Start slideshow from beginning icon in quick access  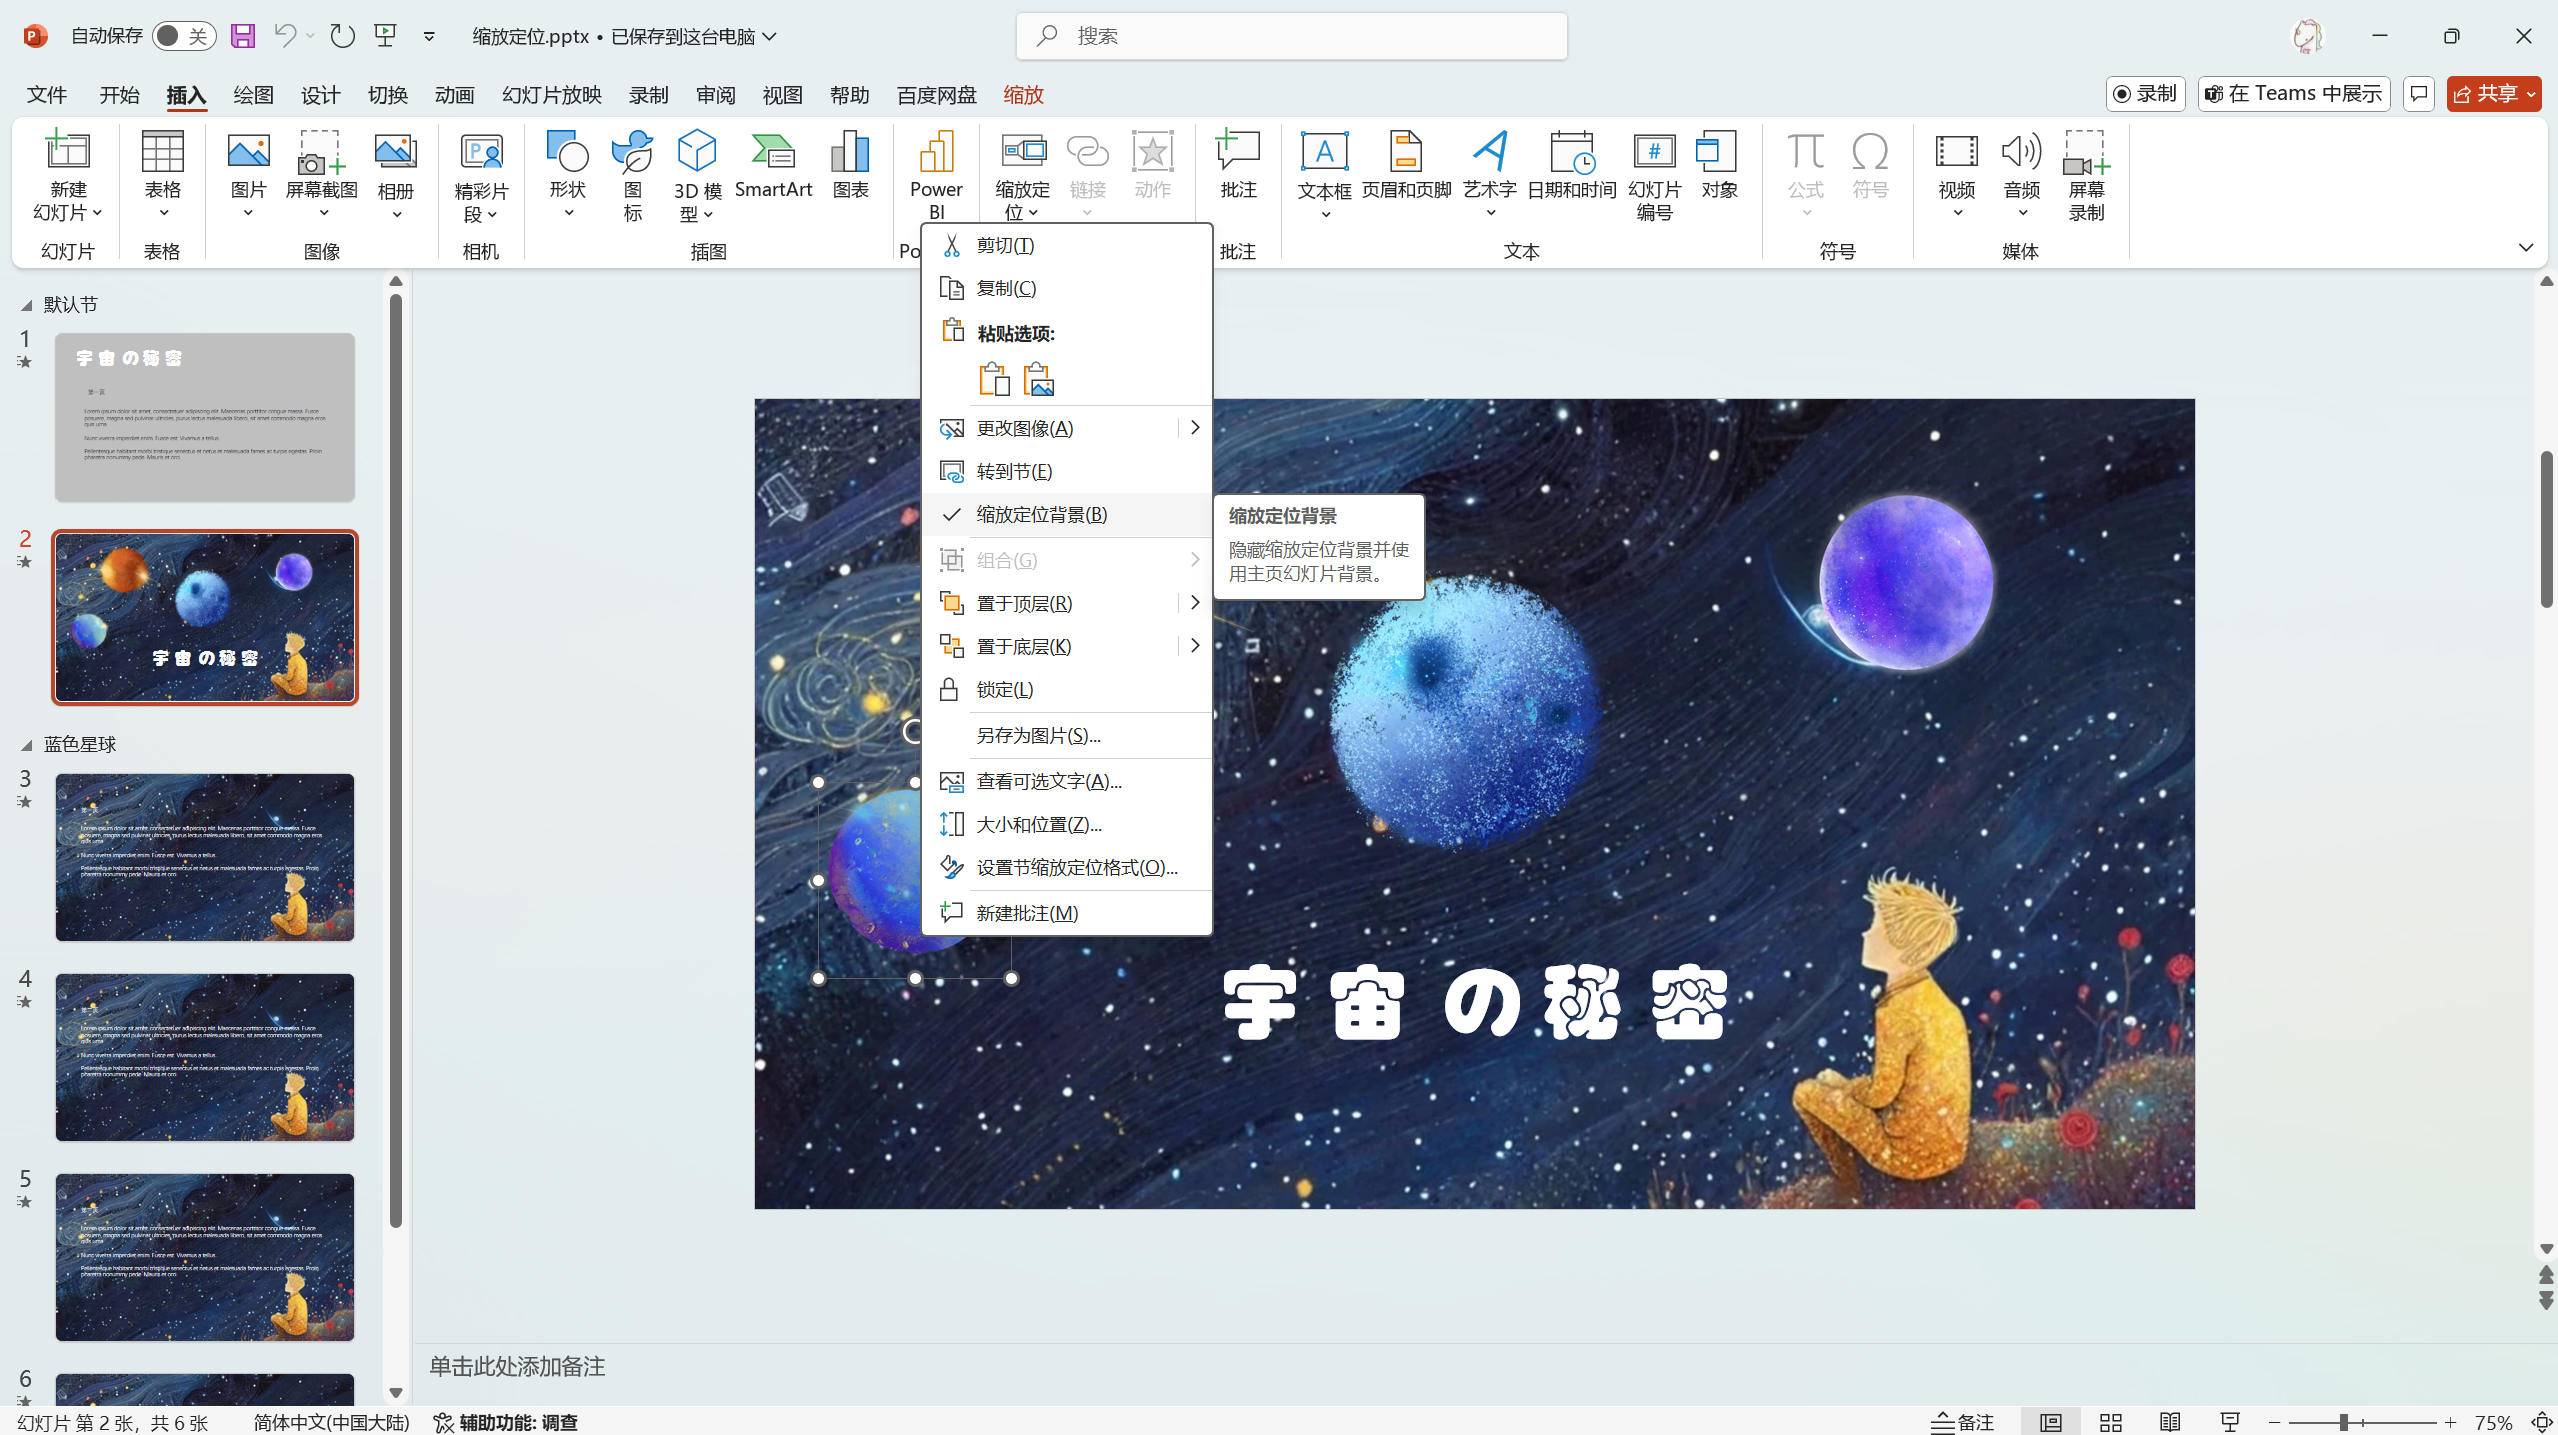[x=386, y=36]
